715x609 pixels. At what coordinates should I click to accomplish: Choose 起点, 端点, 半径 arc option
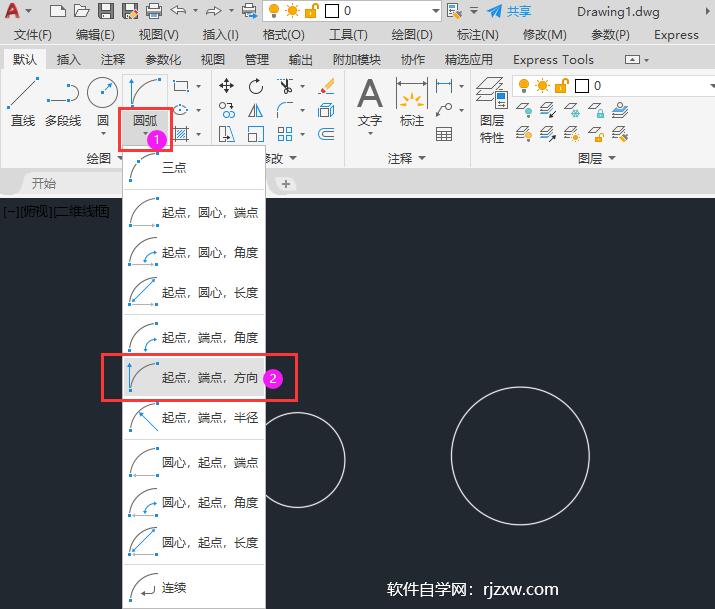point(194,418)
